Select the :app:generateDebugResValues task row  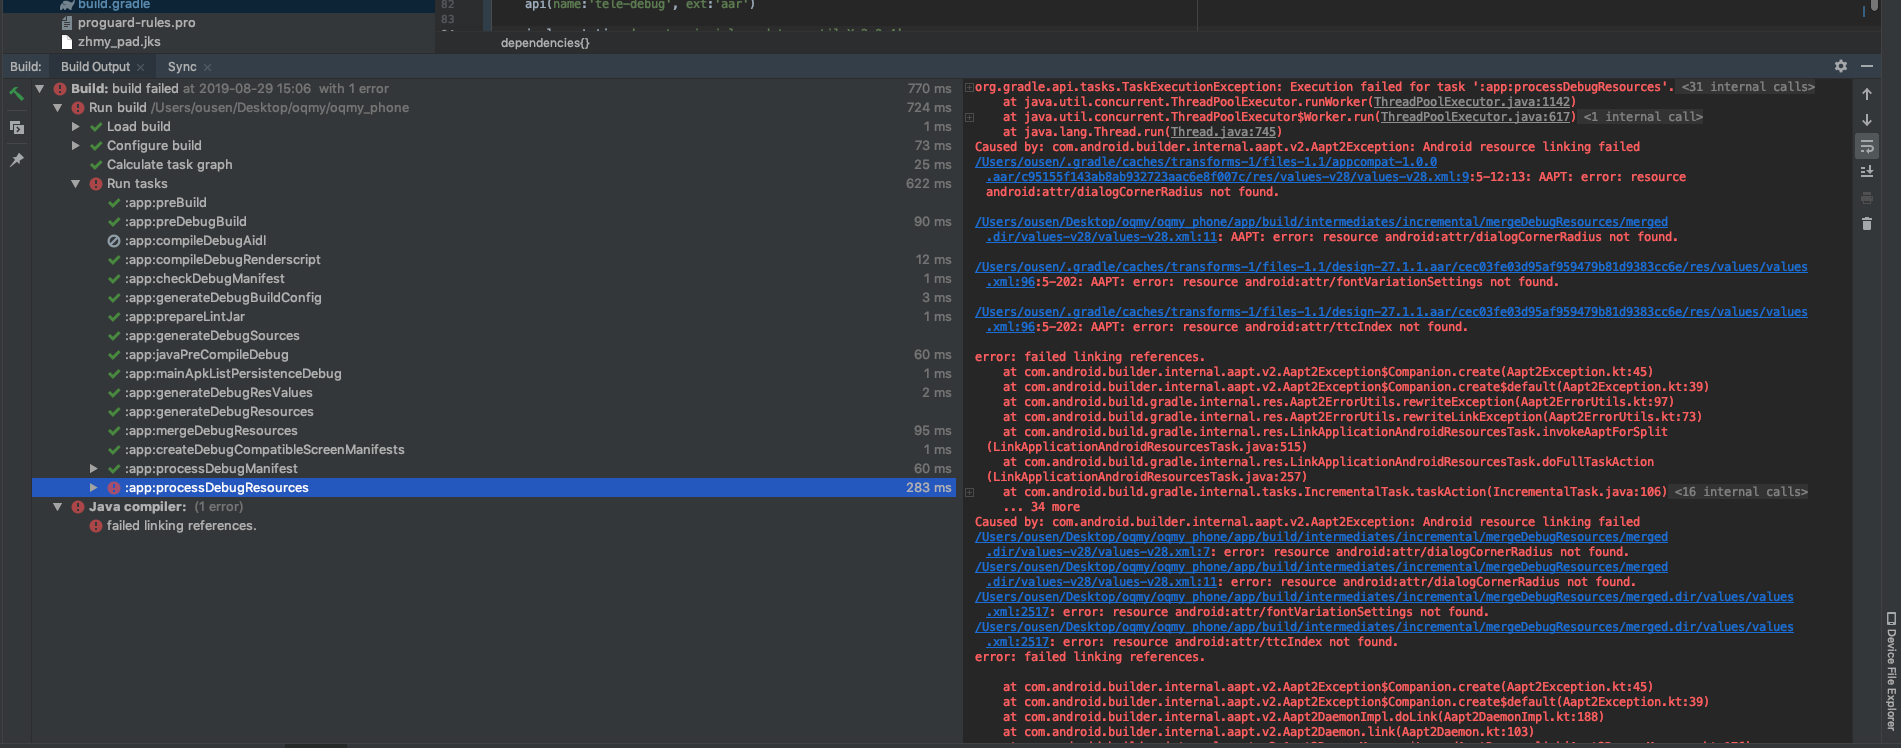click(x=492, y=393)
